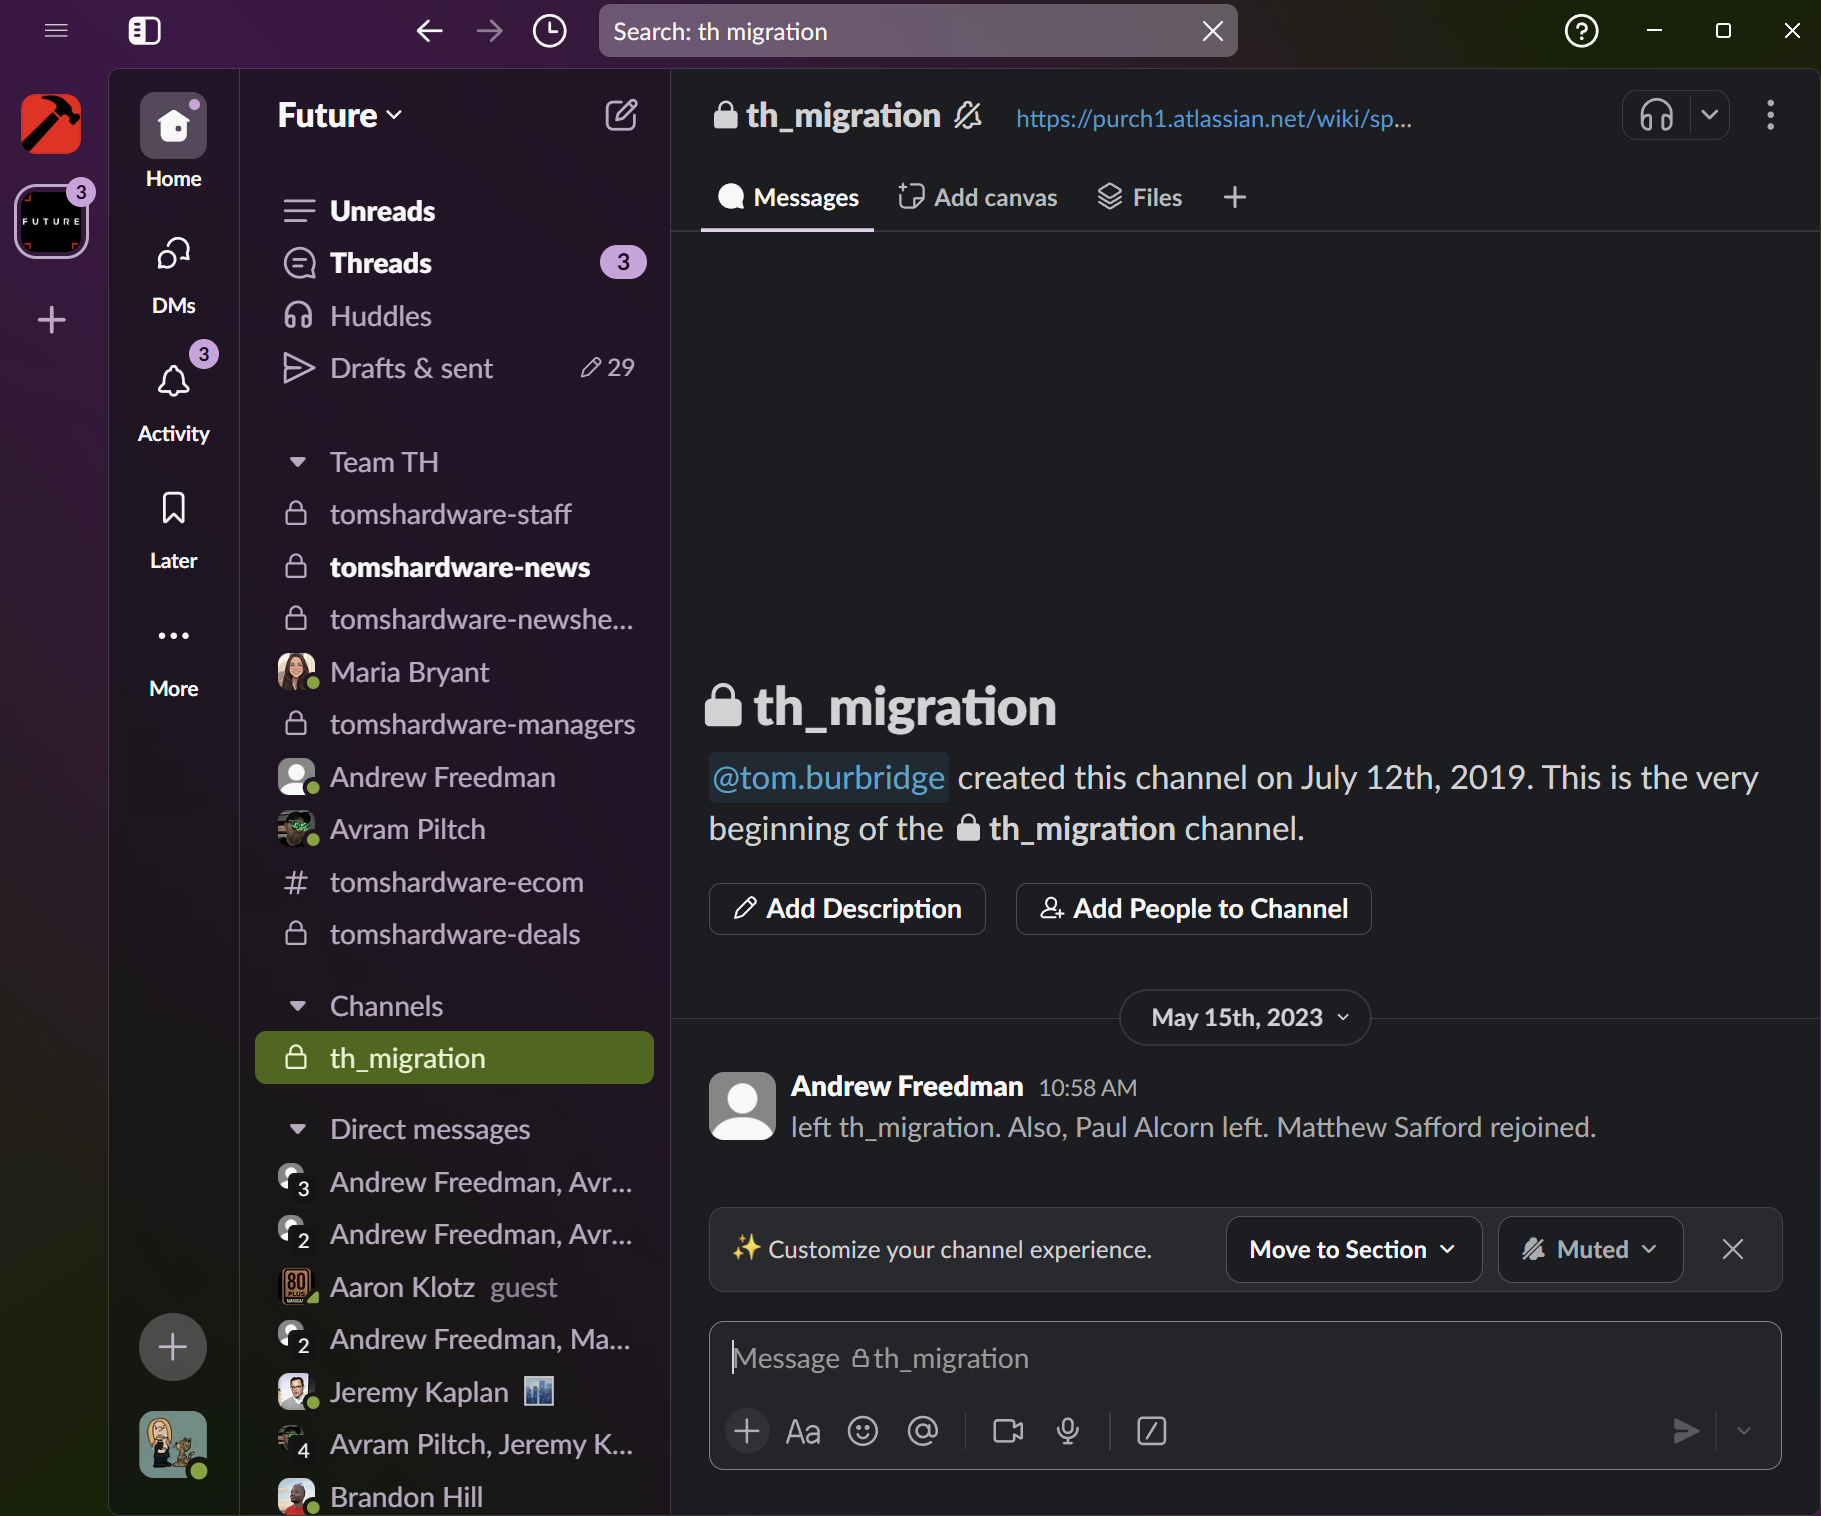Image resolution: width=1821 pixels, height=1516 pixels.
Task: Open tomshardware-staff channel
Action: [455, 514]
